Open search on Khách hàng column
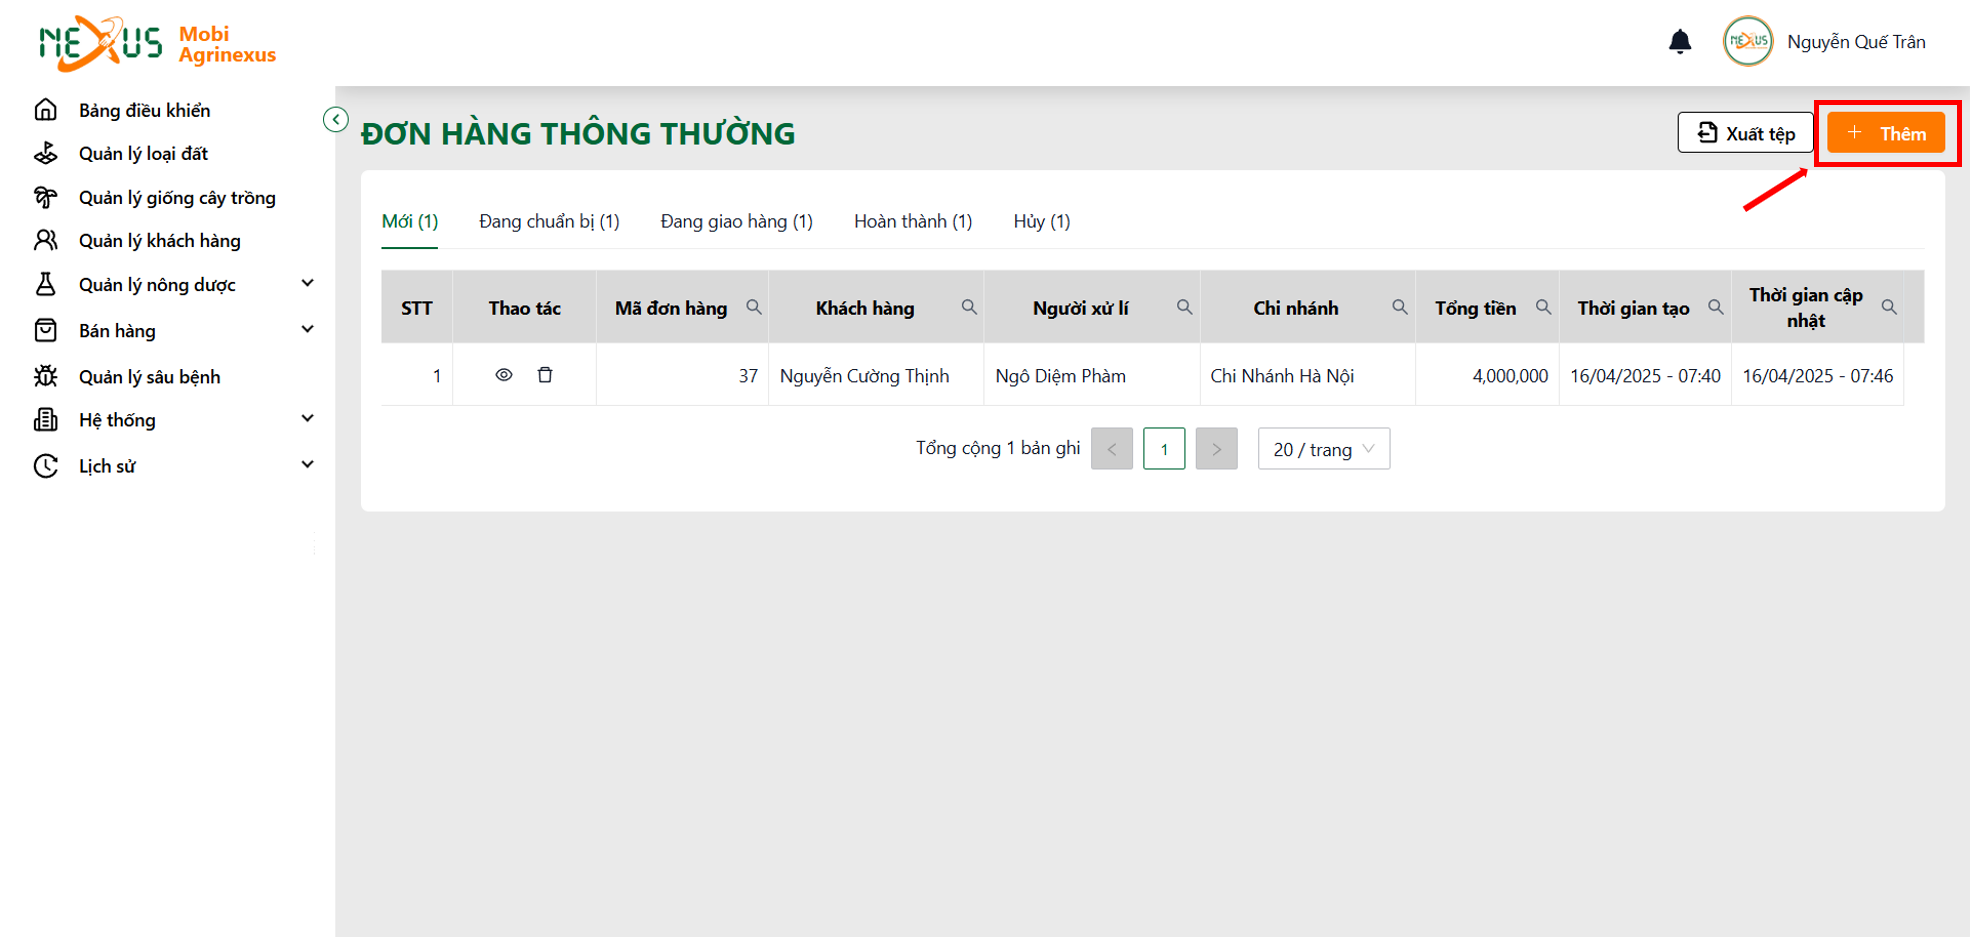Viewport: 1972px width, 939px height. pyautogui.click(x=969, y=307)
